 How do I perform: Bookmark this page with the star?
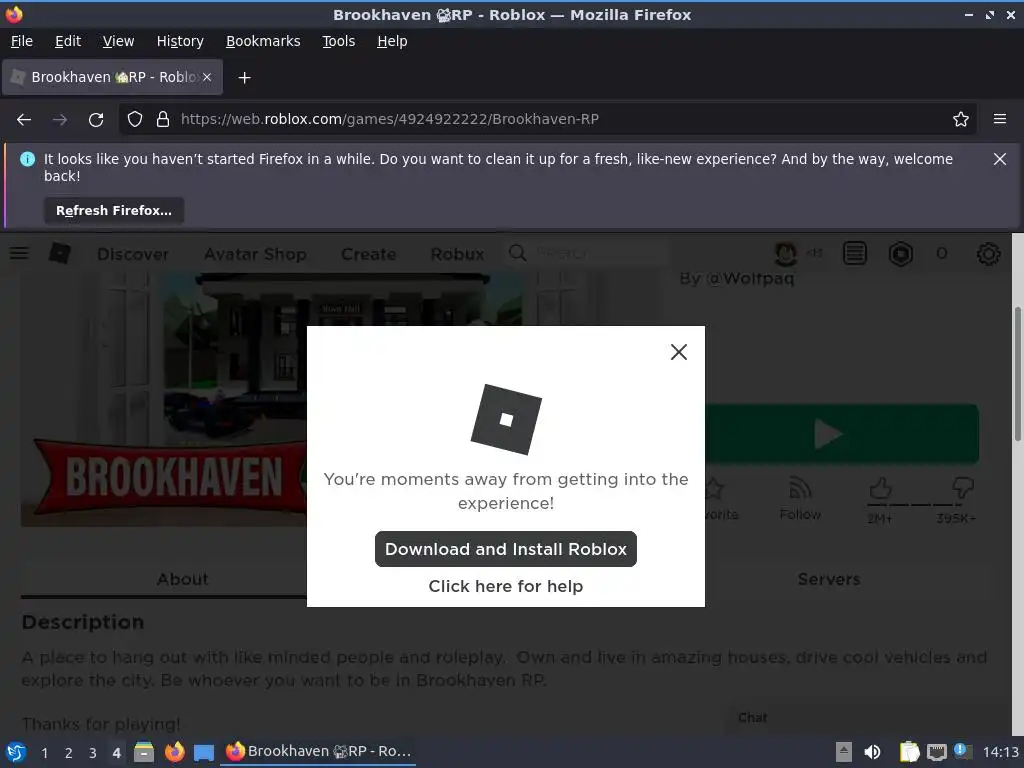coord(960,120)
